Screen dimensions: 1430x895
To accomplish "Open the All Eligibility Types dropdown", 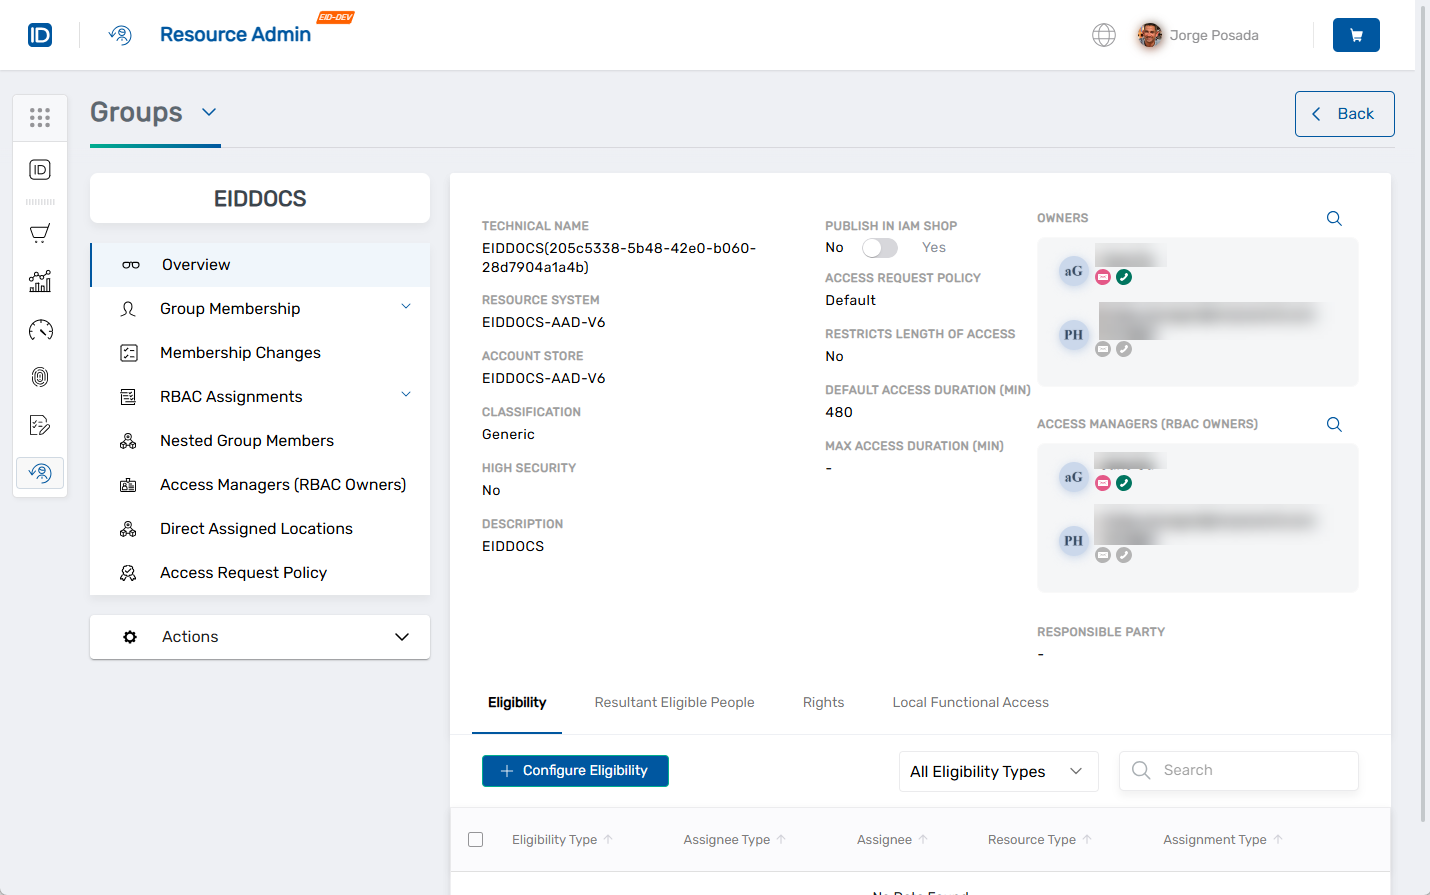I will (997, 771).
